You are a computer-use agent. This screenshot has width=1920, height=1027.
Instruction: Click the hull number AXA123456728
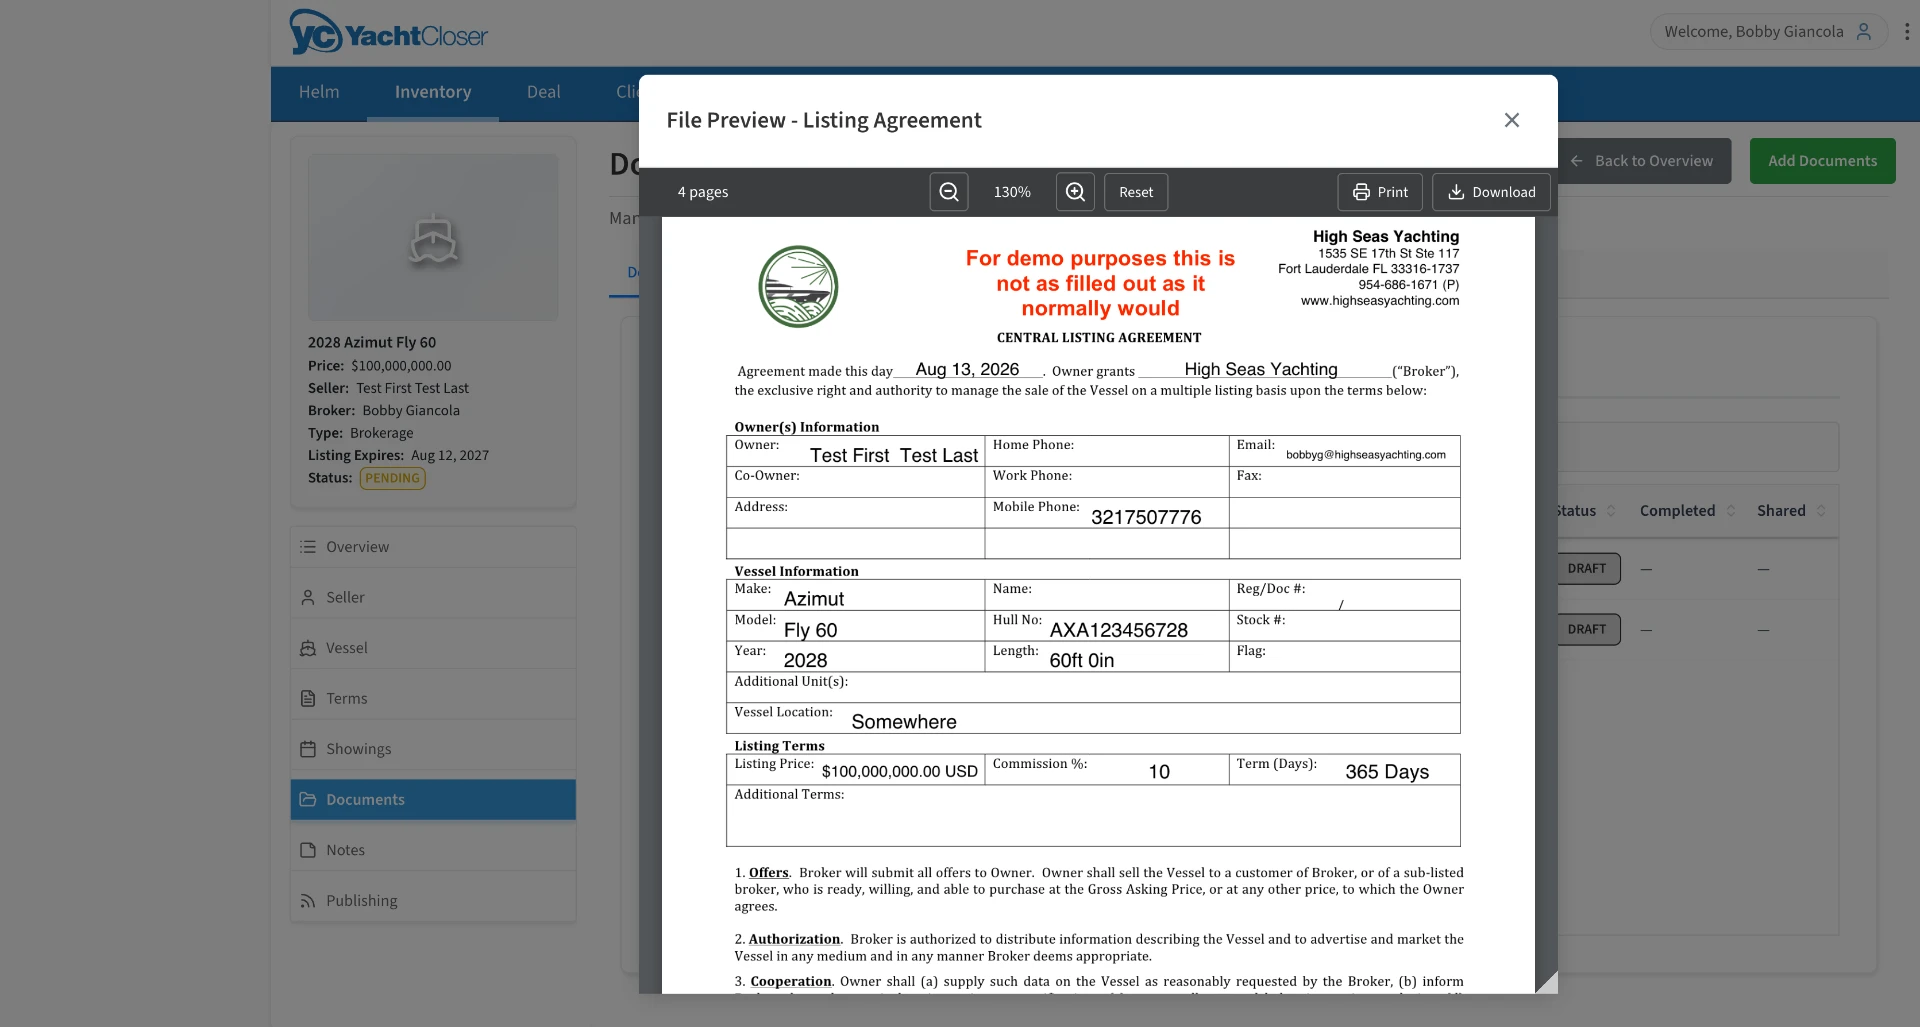(1119, 631)
